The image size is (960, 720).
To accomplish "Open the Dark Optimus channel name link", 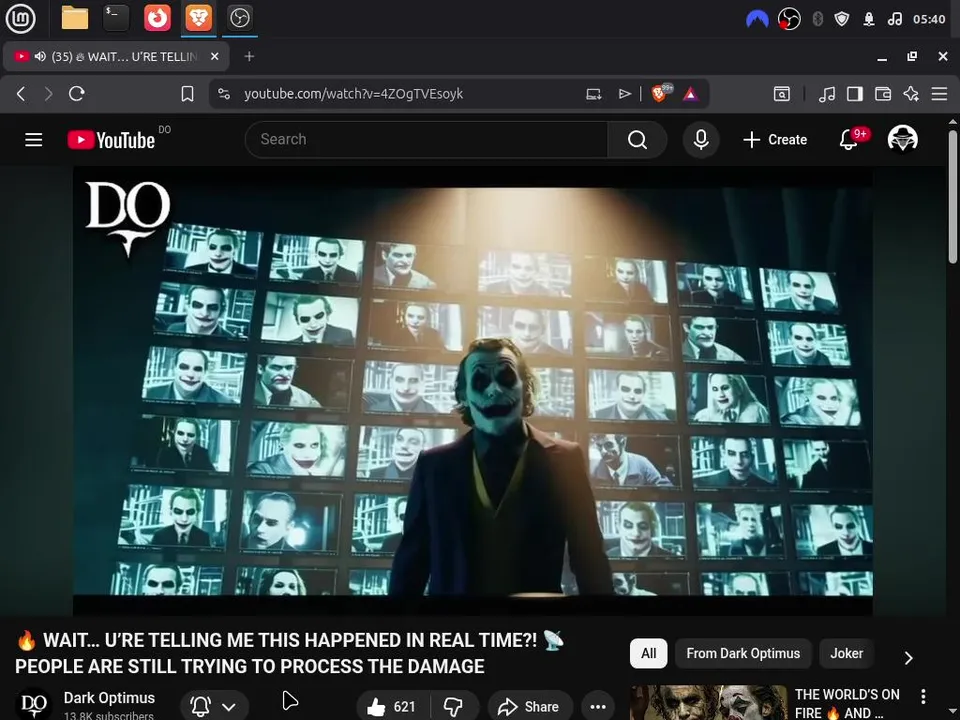I will click(109, 697).
